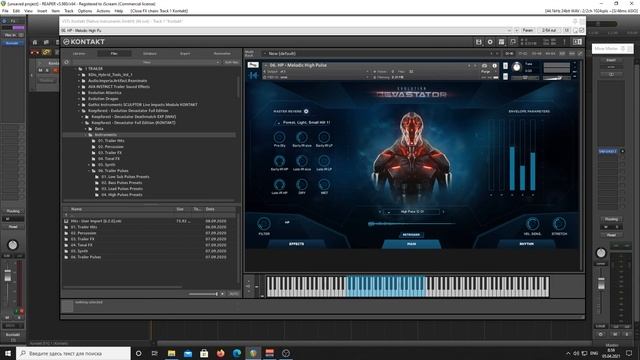Image resolution: width=640 pixels, height=360 pixels.
Task: Click Kontakt minimize view icon
Action: [x=513, y=42]
